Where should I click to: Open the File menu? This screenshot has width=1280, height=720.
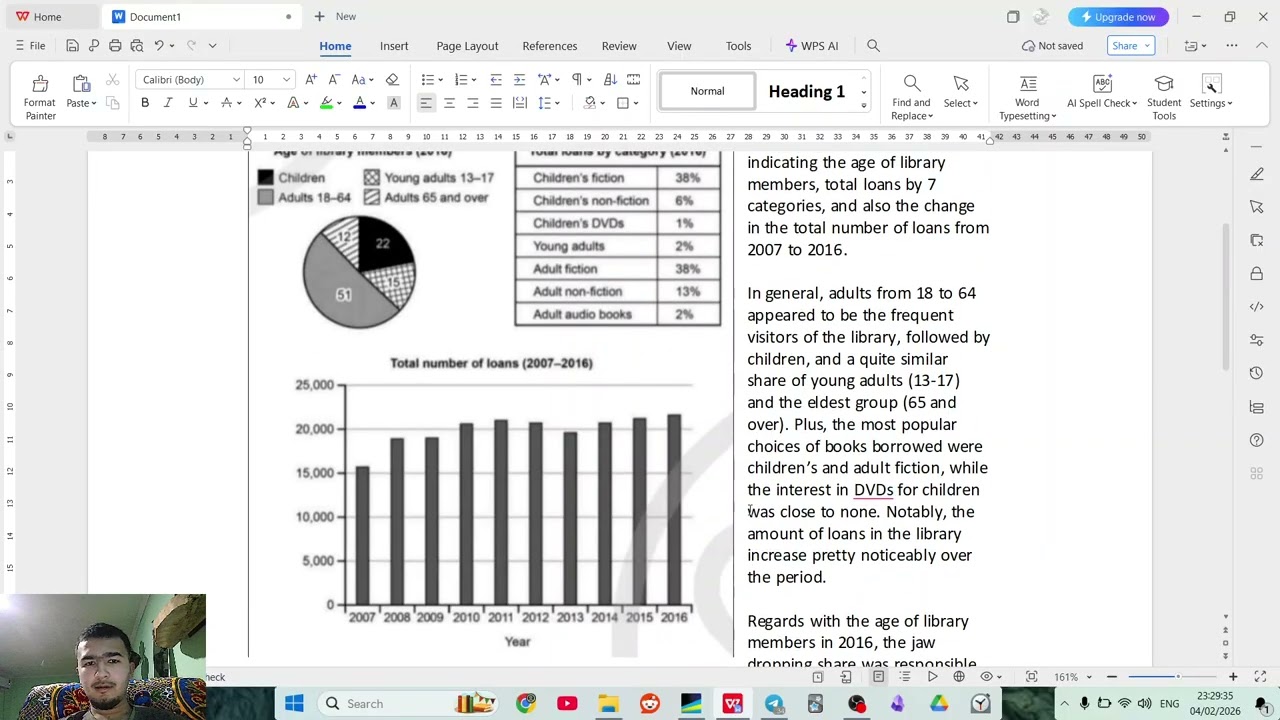click(x=30, y=46)
